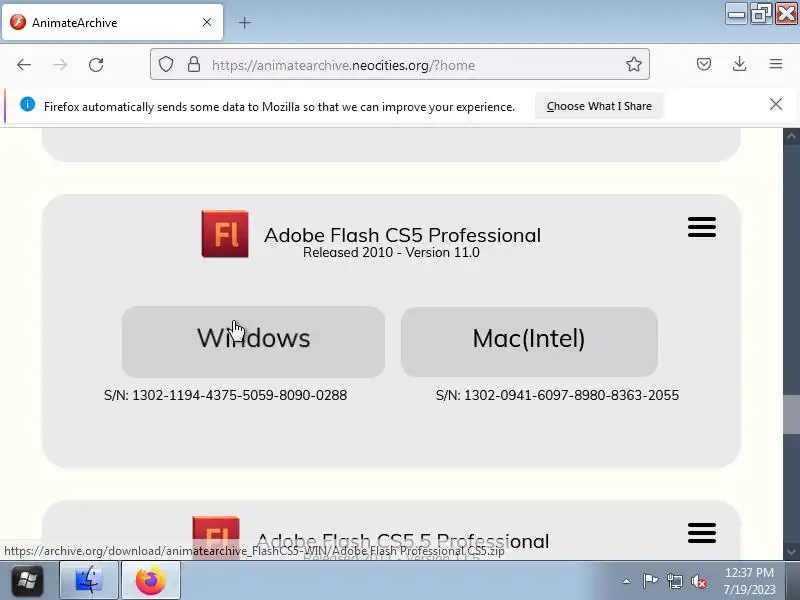The width and height of the screenshot is (800, 600).
Task: Save page to Pocket
Action: click(x=704, y=64)
